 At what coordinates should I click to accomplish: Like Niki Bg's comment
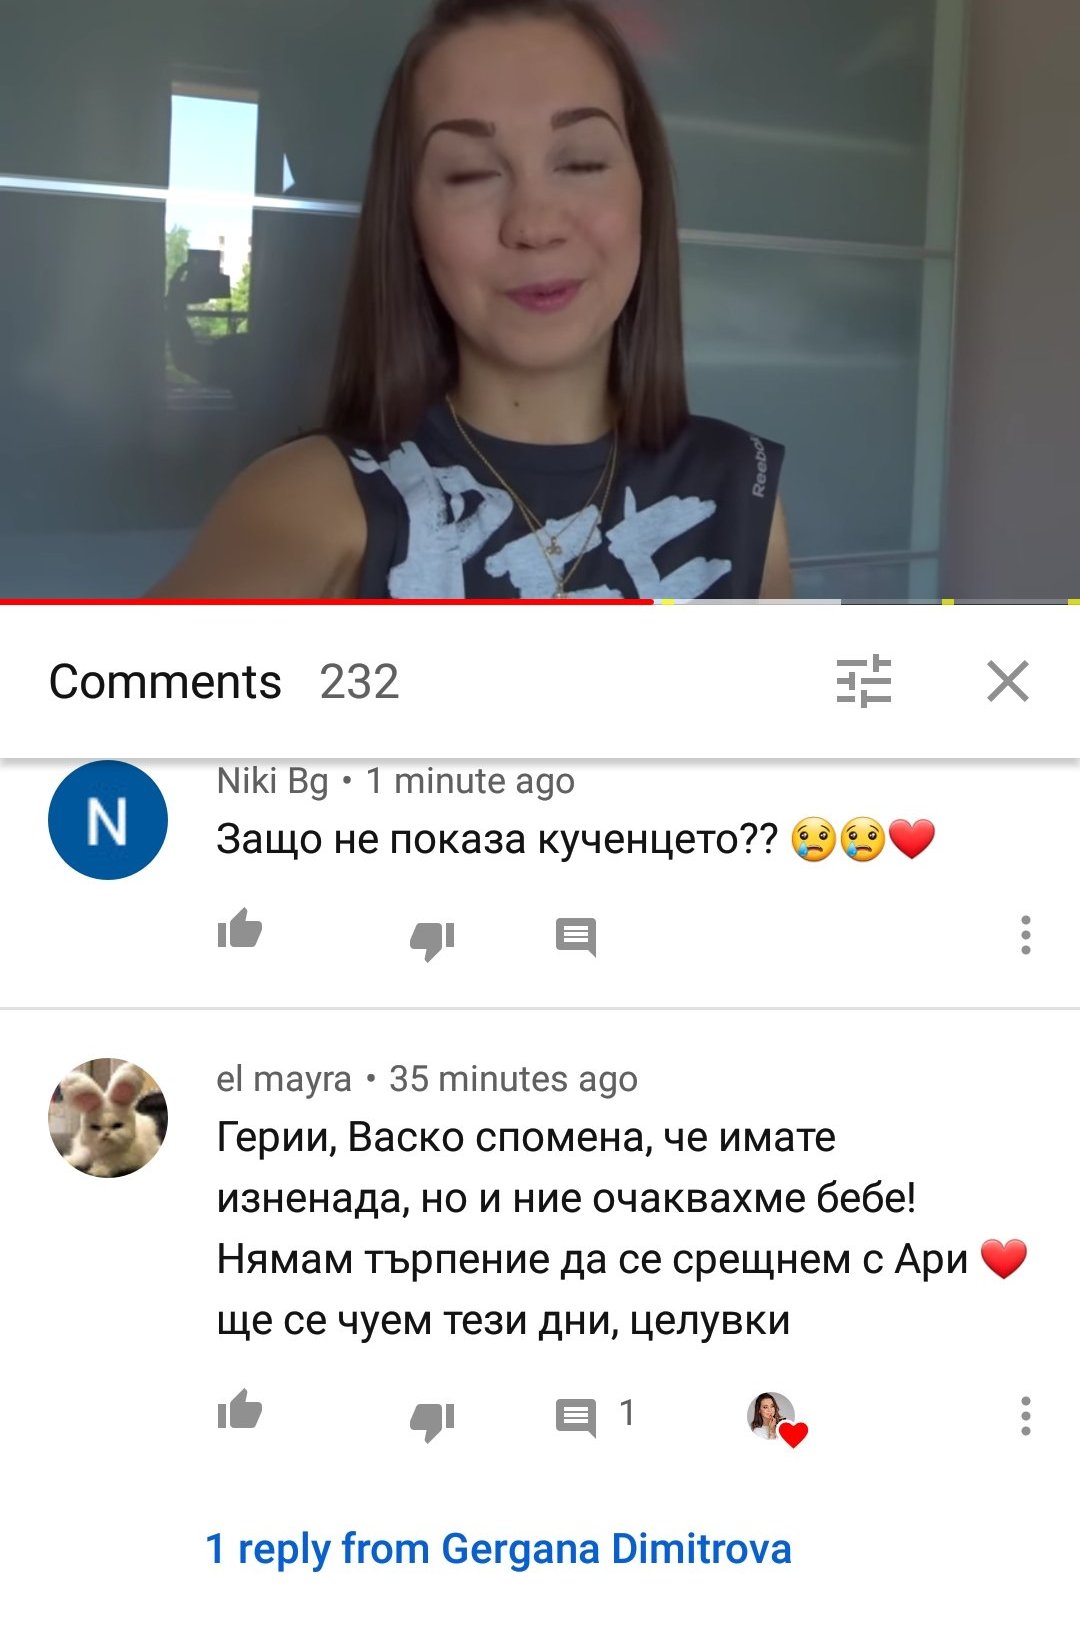tap(240, 929)
